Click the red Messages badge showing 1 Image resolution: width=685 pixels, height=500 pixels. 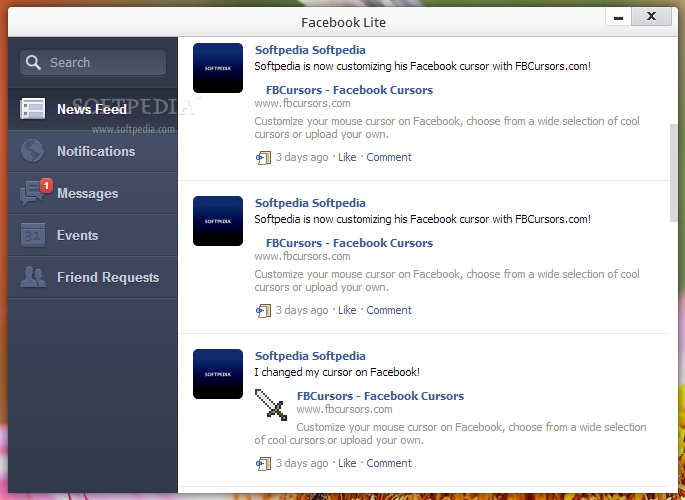tap(46, 186)
